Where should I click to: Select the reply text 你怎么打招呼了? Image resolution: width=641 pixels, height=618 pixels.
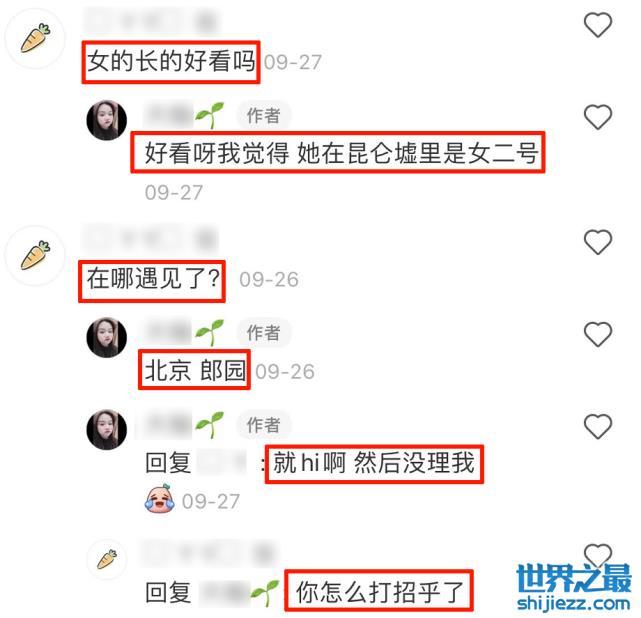tap(379, 592)
